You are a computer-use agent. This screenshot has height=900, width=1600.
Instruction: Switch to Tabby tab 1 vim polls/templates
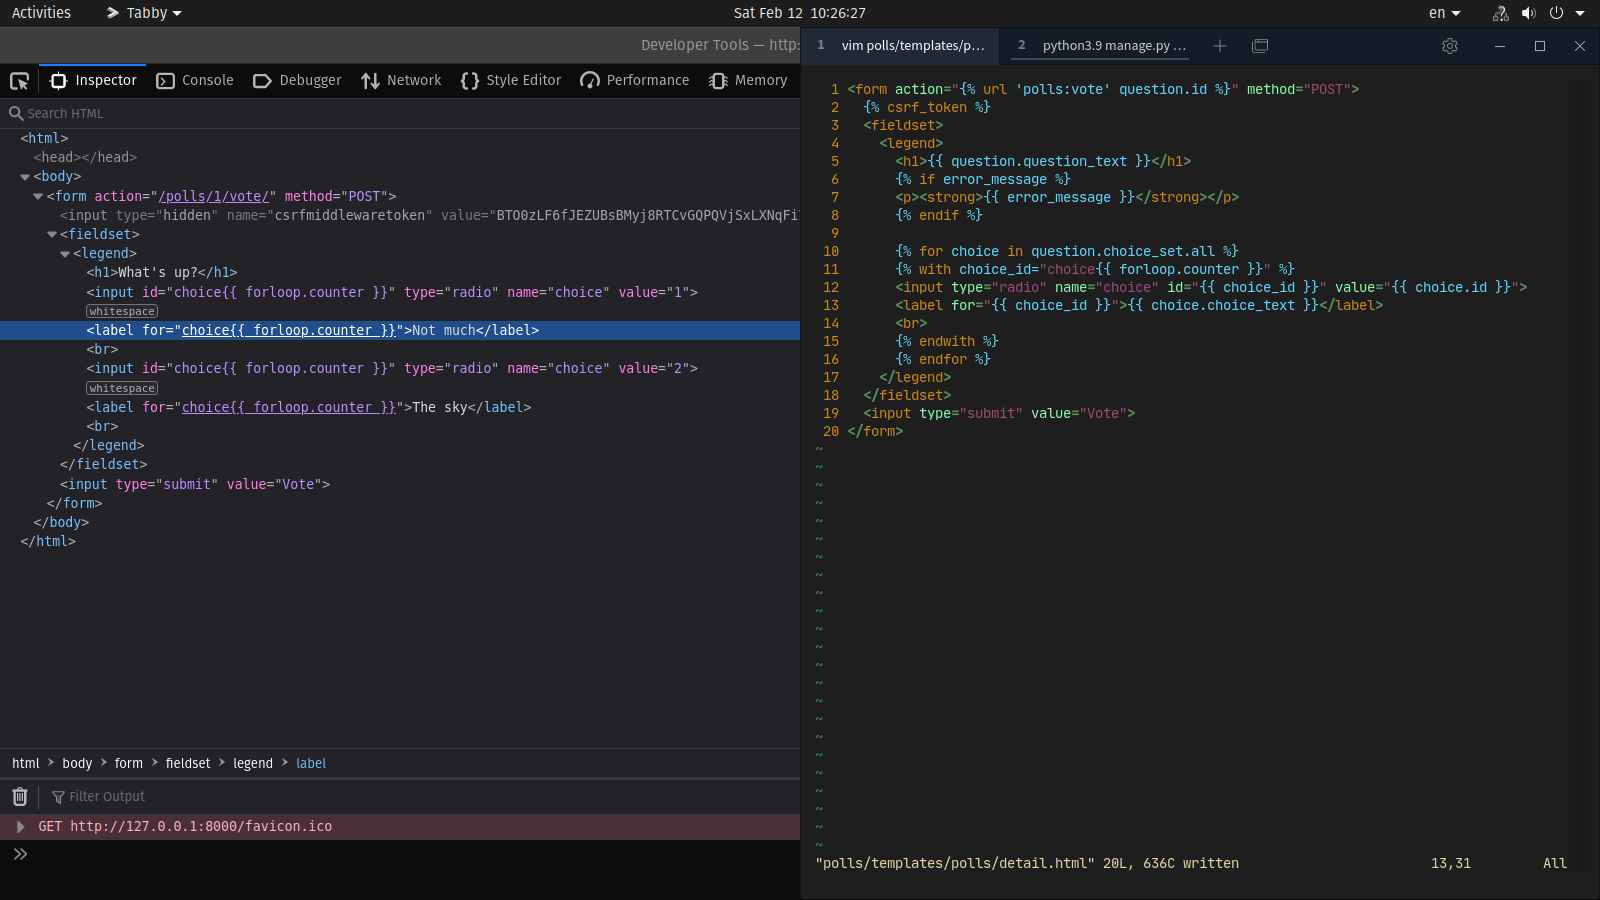902,46
